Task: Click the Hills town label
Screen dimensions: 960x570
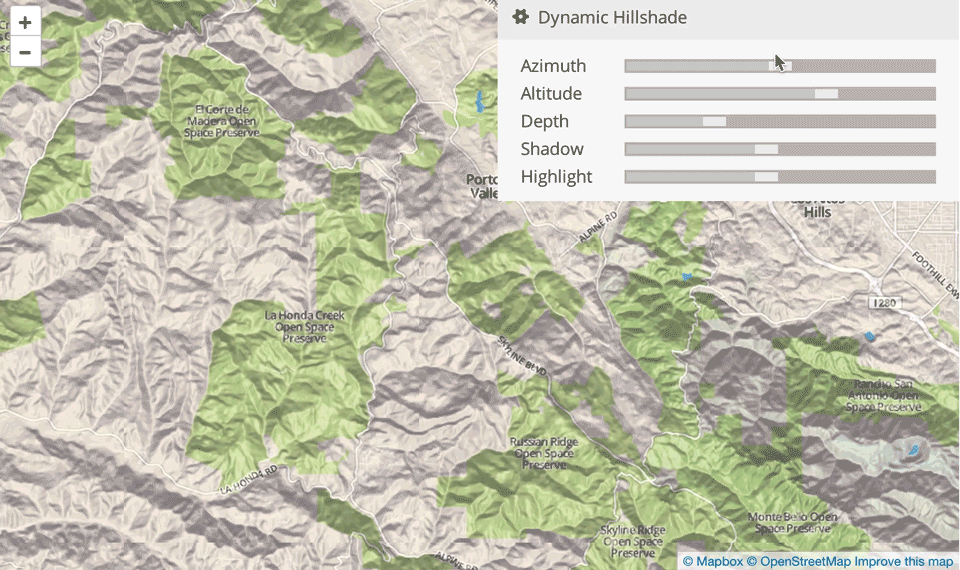Action: pyautogui.click(x=817, y=212)
